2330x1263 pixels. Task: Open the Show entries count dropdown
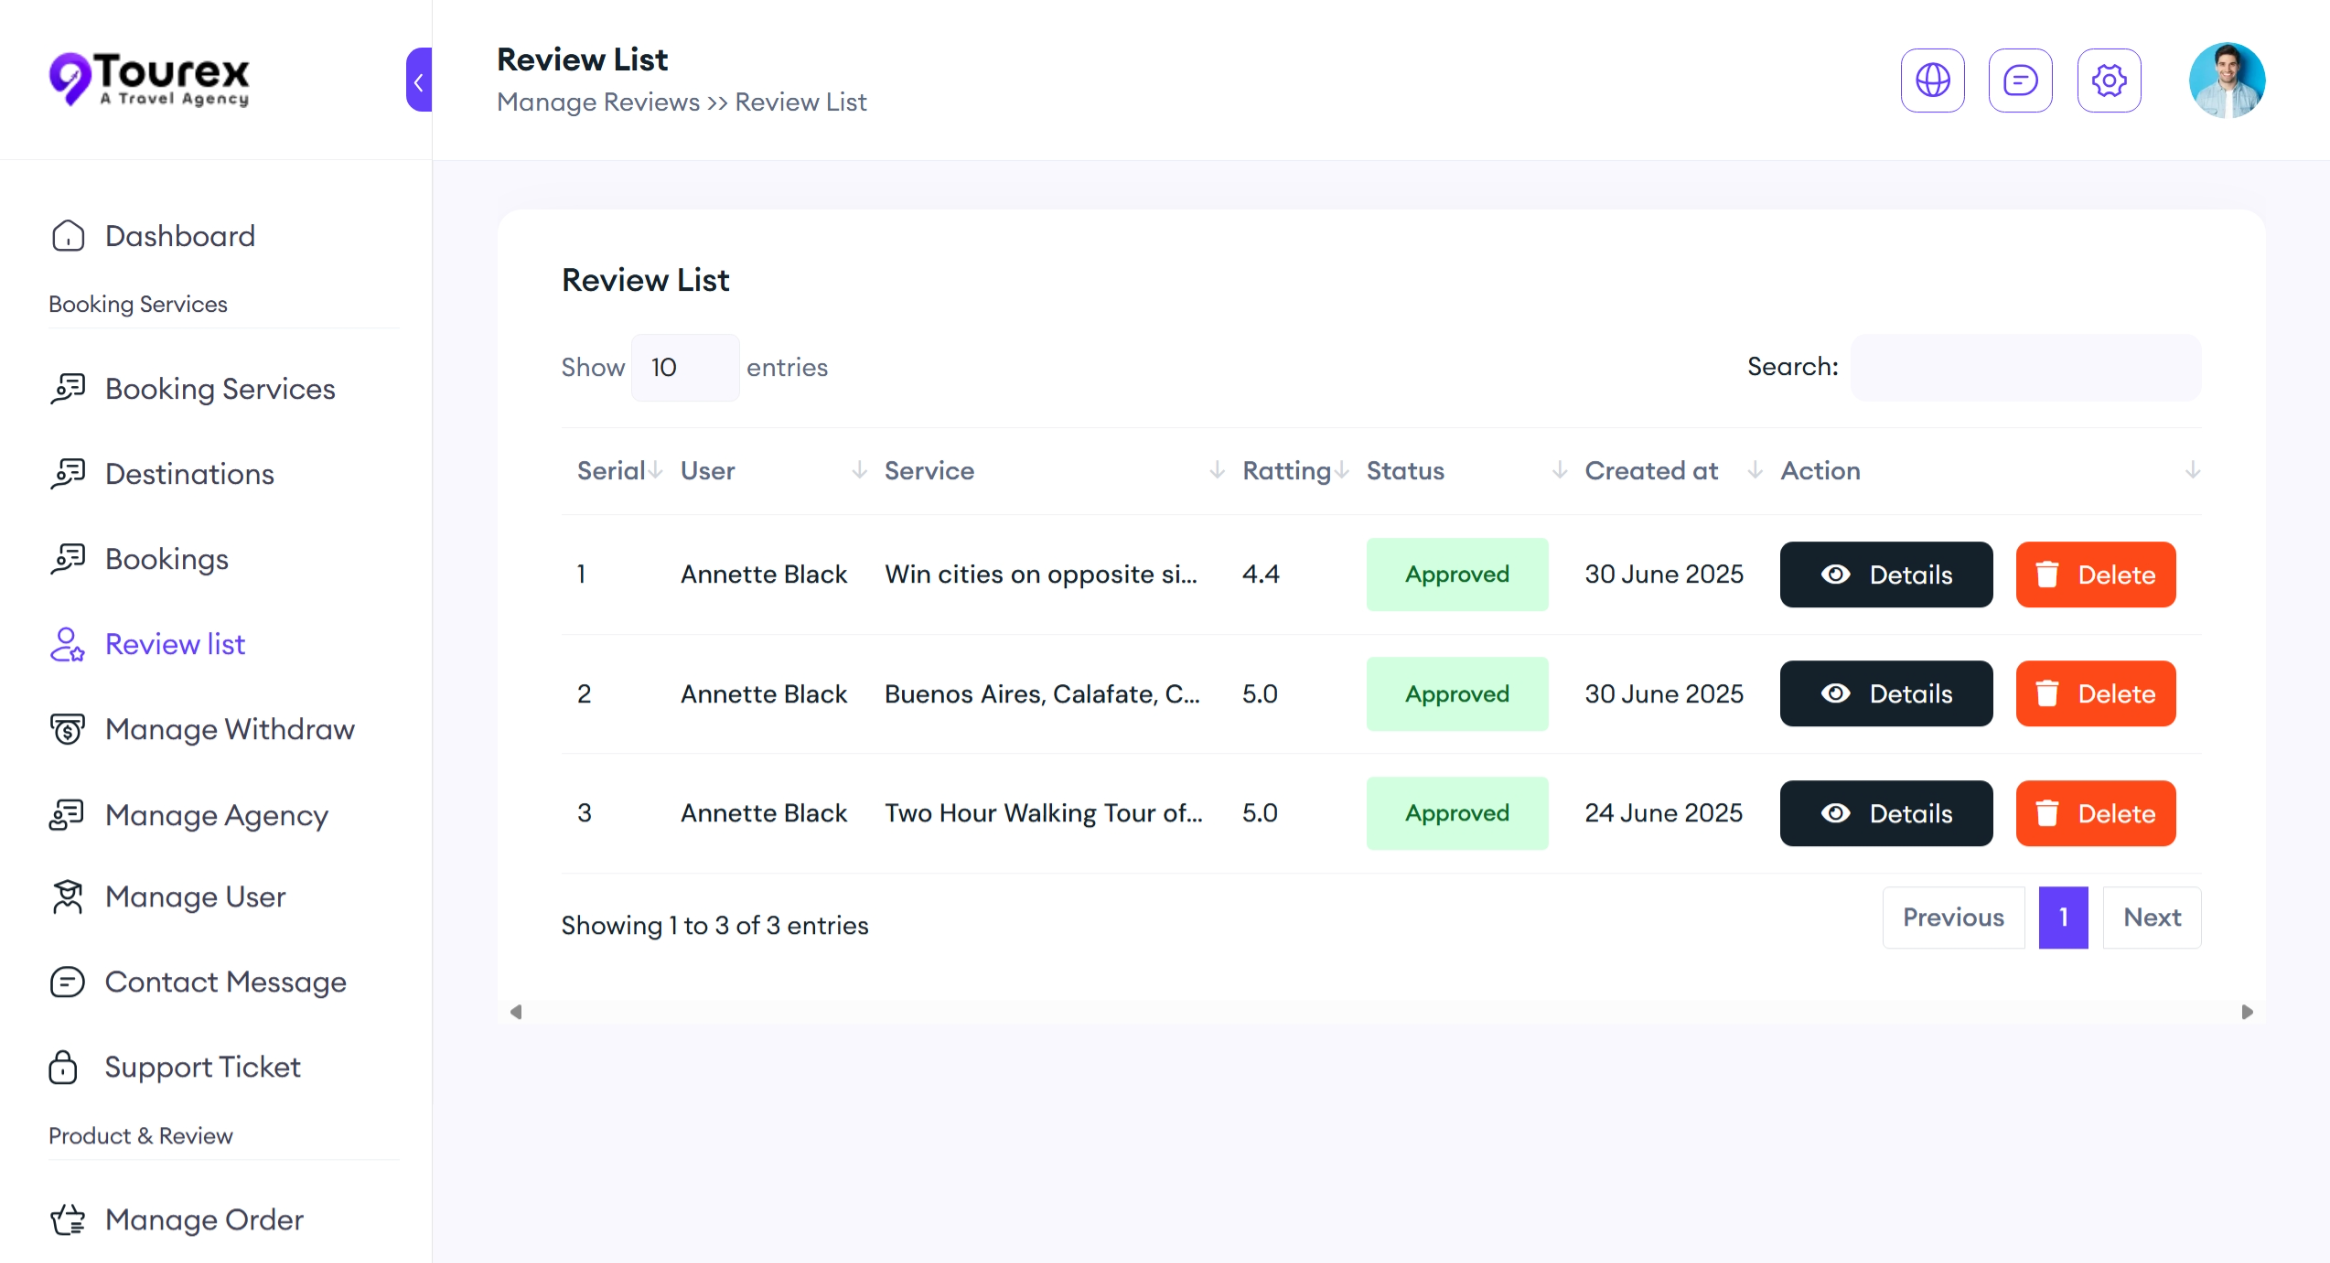click(x=685, y=368)
